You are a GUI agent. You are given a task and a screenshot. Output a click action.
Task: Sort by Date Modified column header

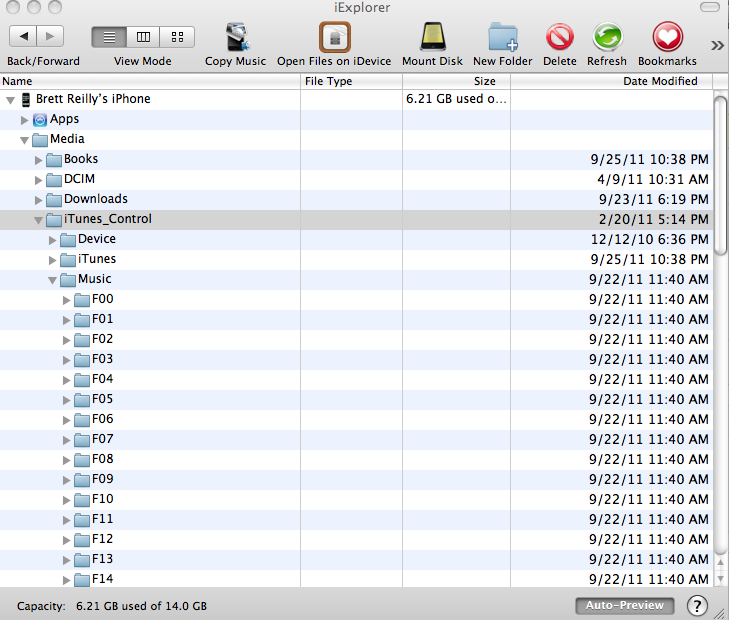[x=612, y=81]
